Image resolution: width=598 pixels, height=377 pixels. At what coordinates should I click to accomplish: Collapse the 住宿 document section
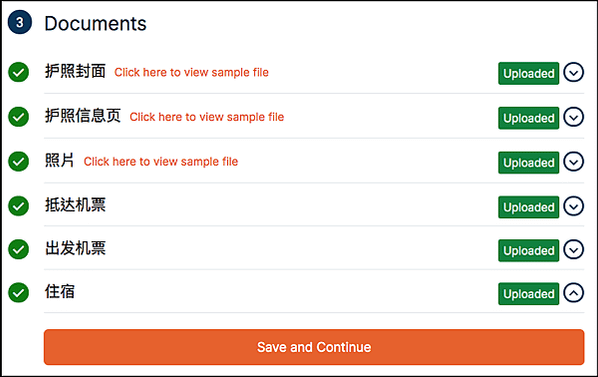[x=573, y=293]
